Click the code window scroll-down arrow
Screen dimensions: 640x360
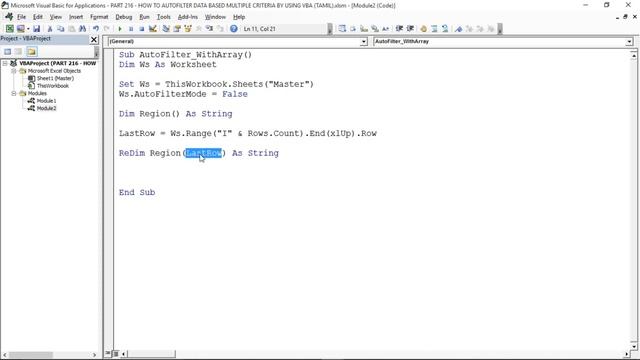pos(633,347)
